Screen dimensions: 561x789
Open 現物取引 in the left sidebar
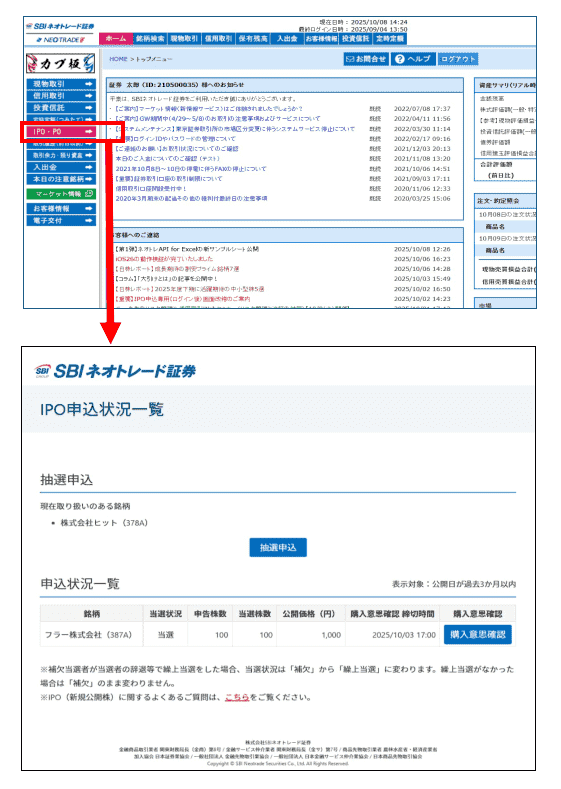click(61, 84)
